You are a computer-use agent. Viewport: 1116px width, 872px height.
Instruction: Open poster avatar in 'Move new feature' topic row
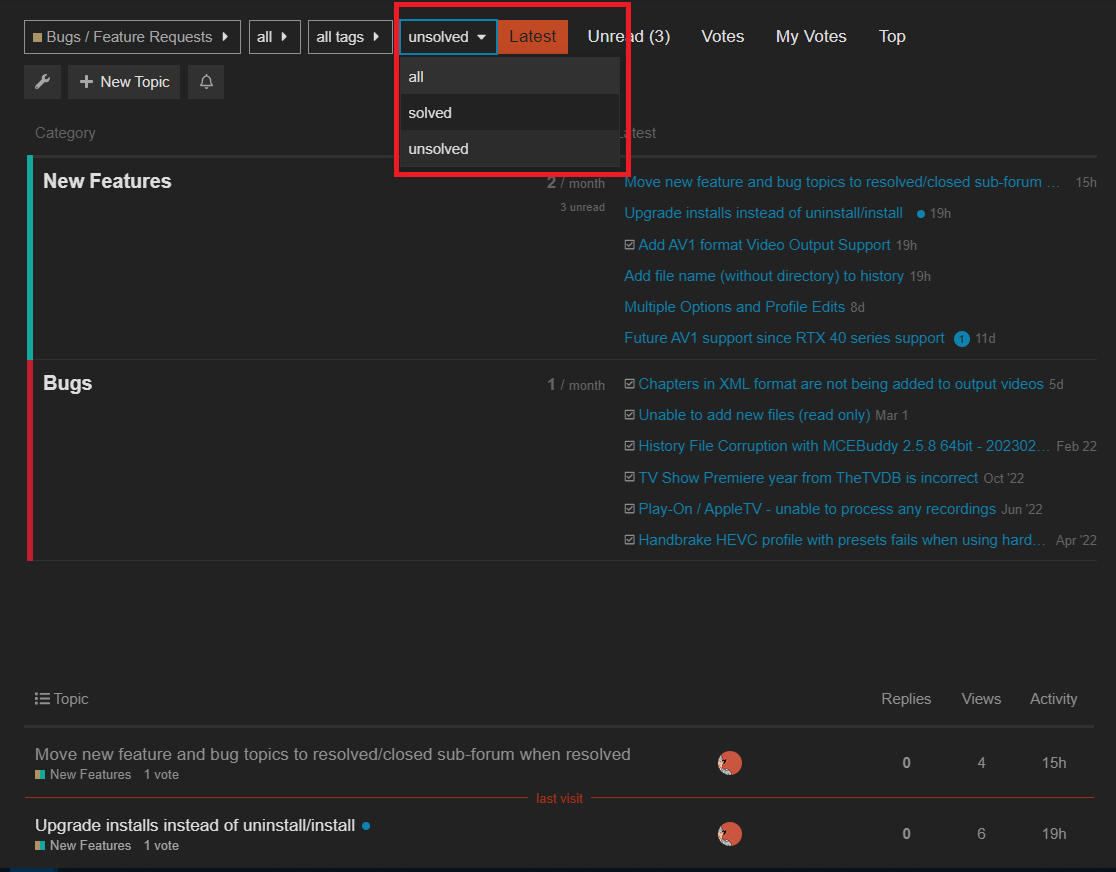click(730, 763)
